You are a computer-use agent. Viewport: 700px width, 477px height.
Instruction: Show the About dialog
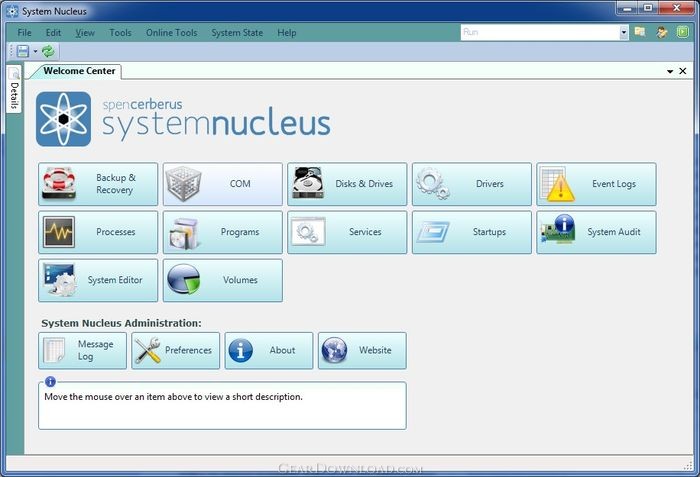(269, 351)
